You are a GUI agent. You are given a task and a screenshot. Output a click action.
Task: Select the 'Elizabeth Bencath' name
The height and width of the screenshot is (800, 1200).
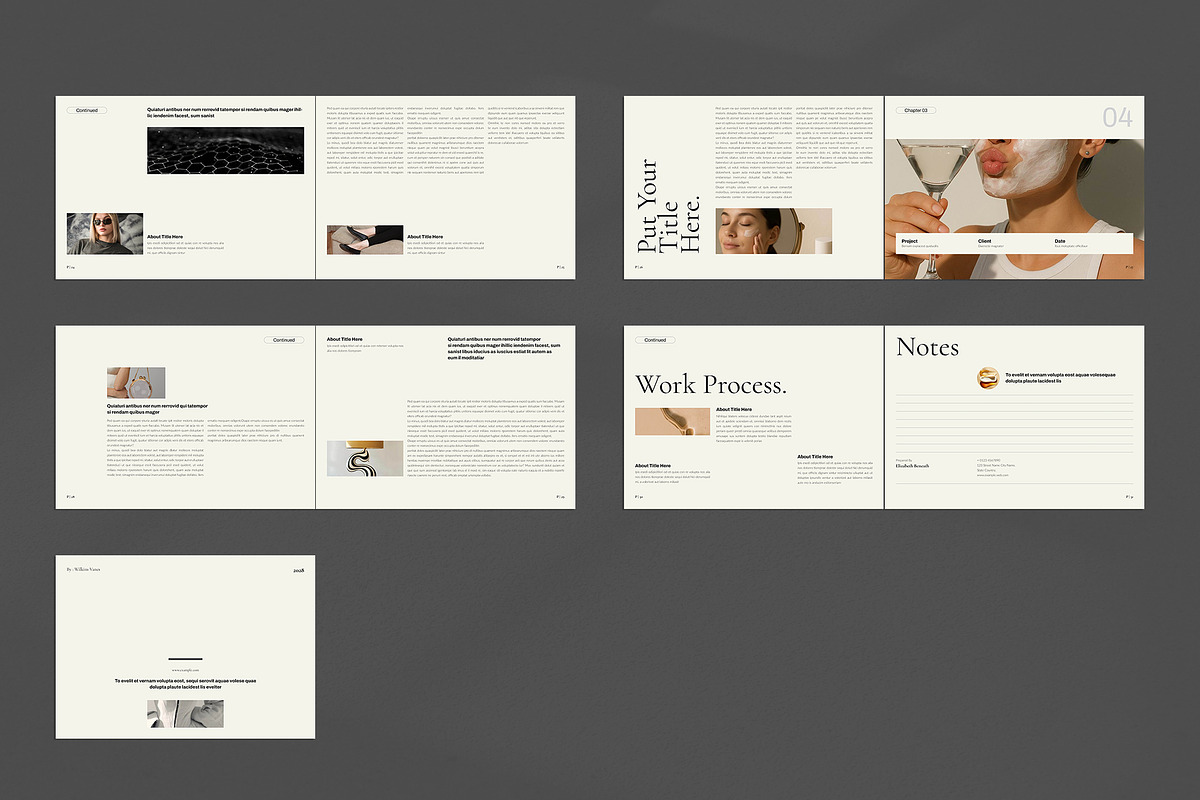point(912,466)
